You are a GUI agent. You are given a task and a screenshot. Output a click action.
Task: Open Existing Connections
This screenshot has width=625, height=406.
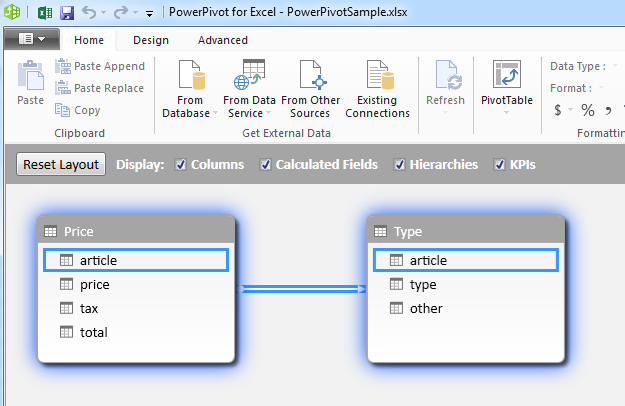[x=377, y=77]
